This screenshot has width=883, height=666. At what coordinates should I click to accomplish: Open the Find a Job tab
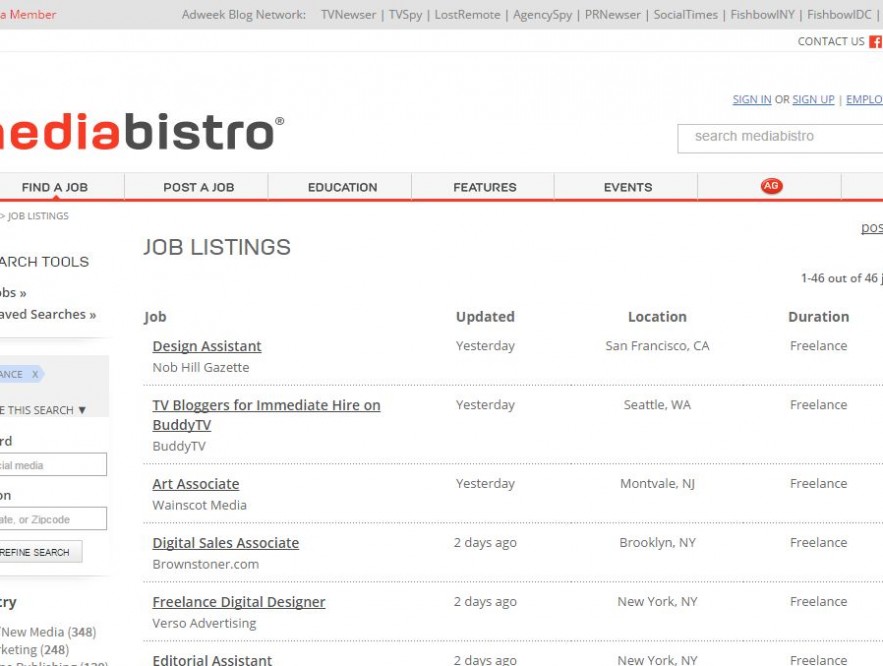point(55,187)
